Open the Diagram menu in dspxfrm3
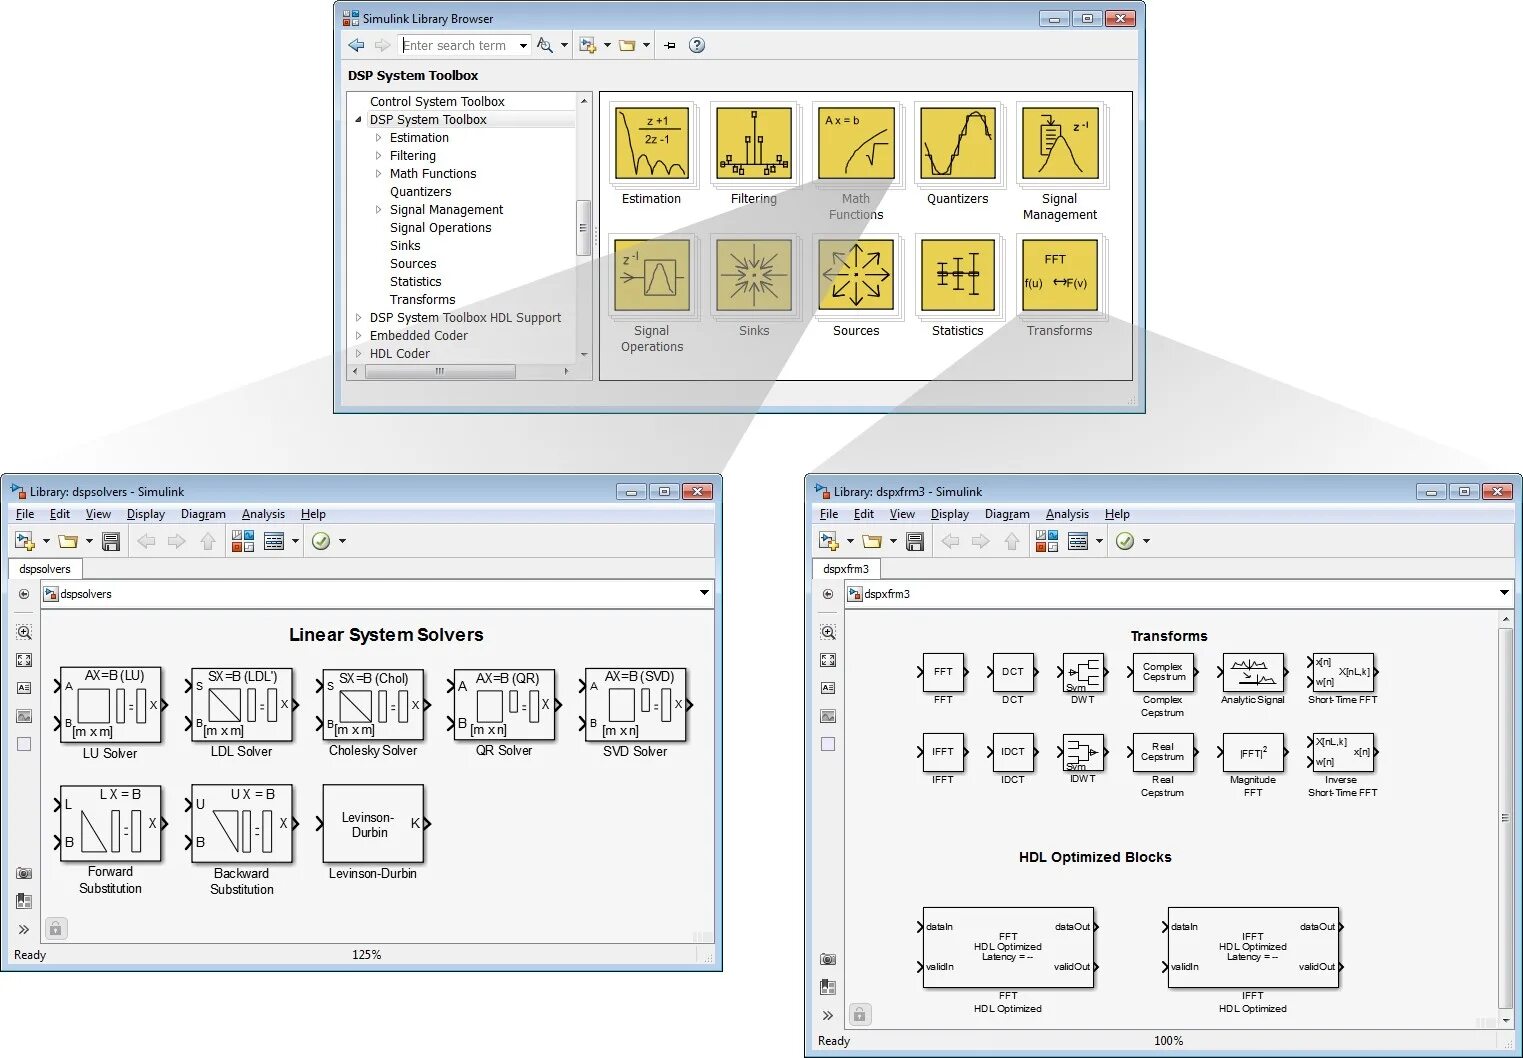The height and width of the screenshot is (1058, 1523). point(1007,514)
